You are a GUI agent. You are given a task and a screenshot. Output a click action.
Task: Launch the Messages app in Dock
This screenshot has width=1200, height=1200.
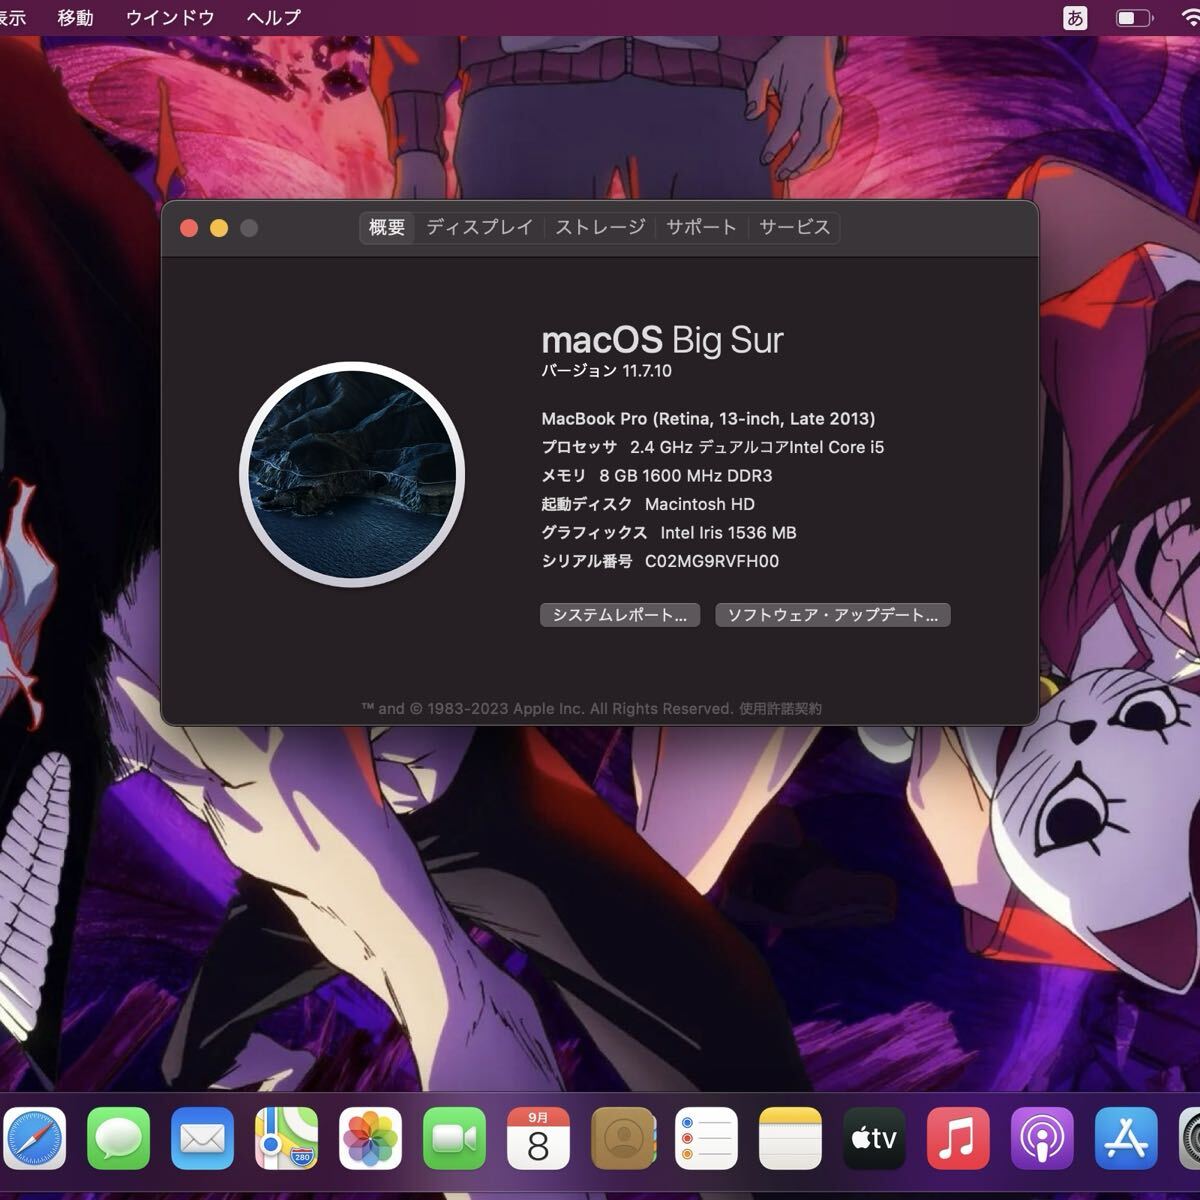[118, 1139]
